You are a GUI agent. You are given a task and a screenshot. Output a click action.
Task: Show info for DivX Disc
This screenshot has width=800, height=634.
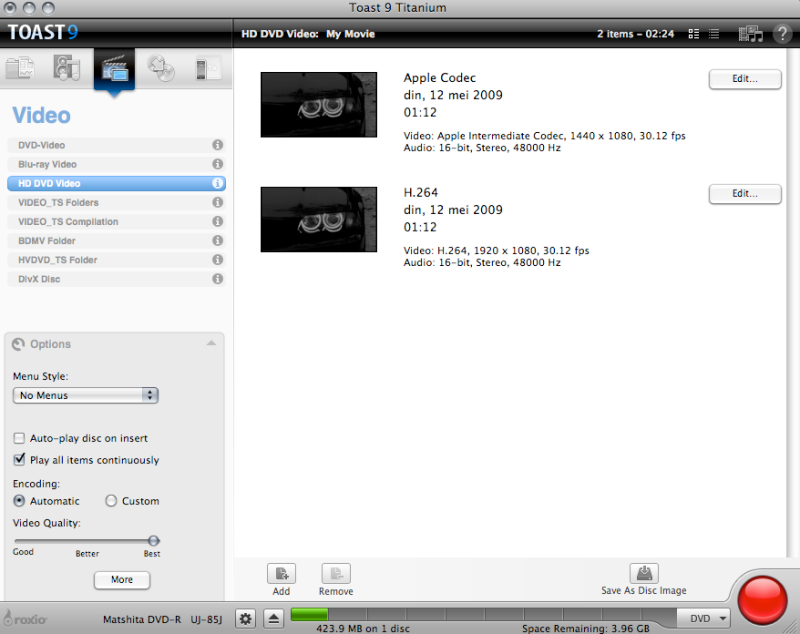tap(217, 278)
